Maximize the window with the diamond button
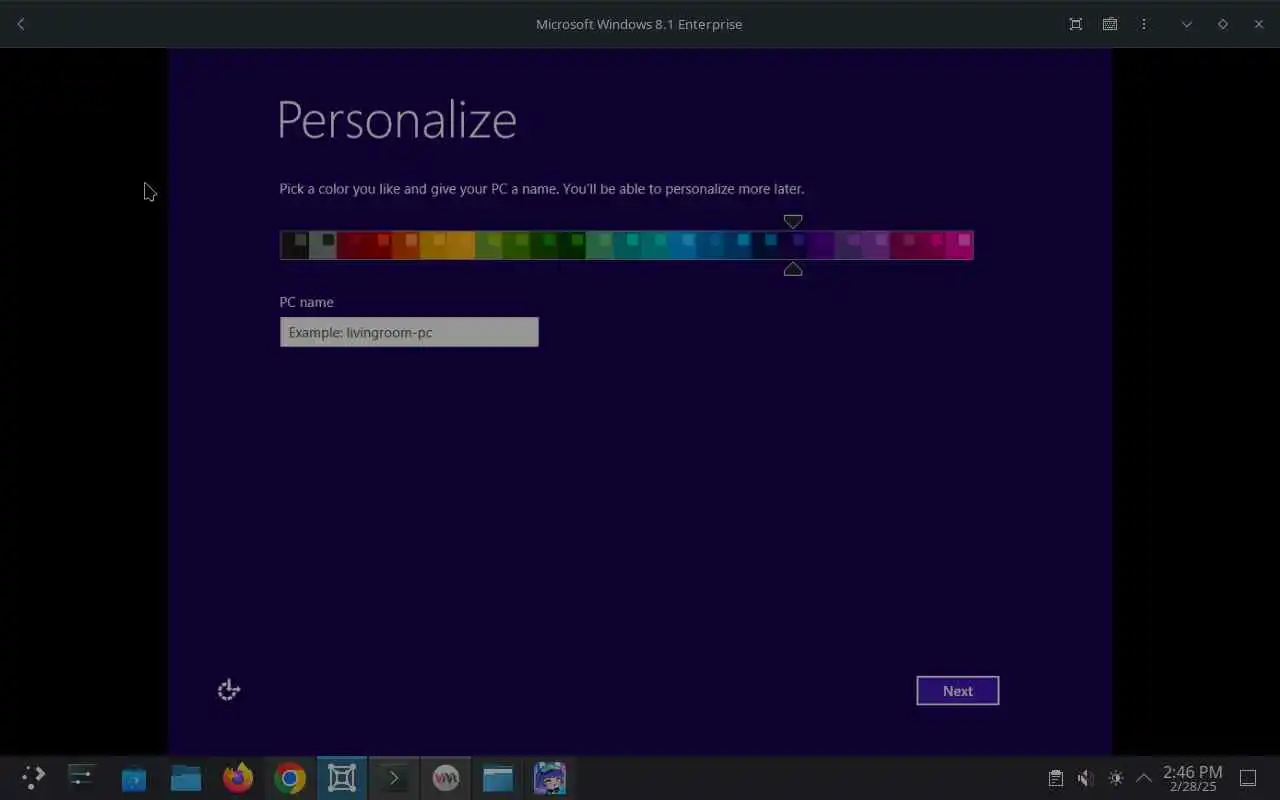Viewport: 1280px width, 800px height. (1222, 24)
